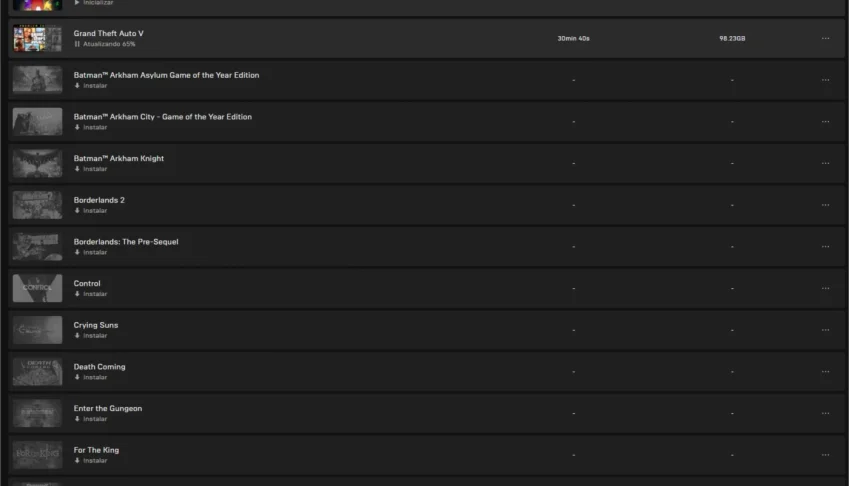Screen dimensions: 849x486
Task: Click the Batman Arkham Asylum thumbnail
Action: (37, 80)
